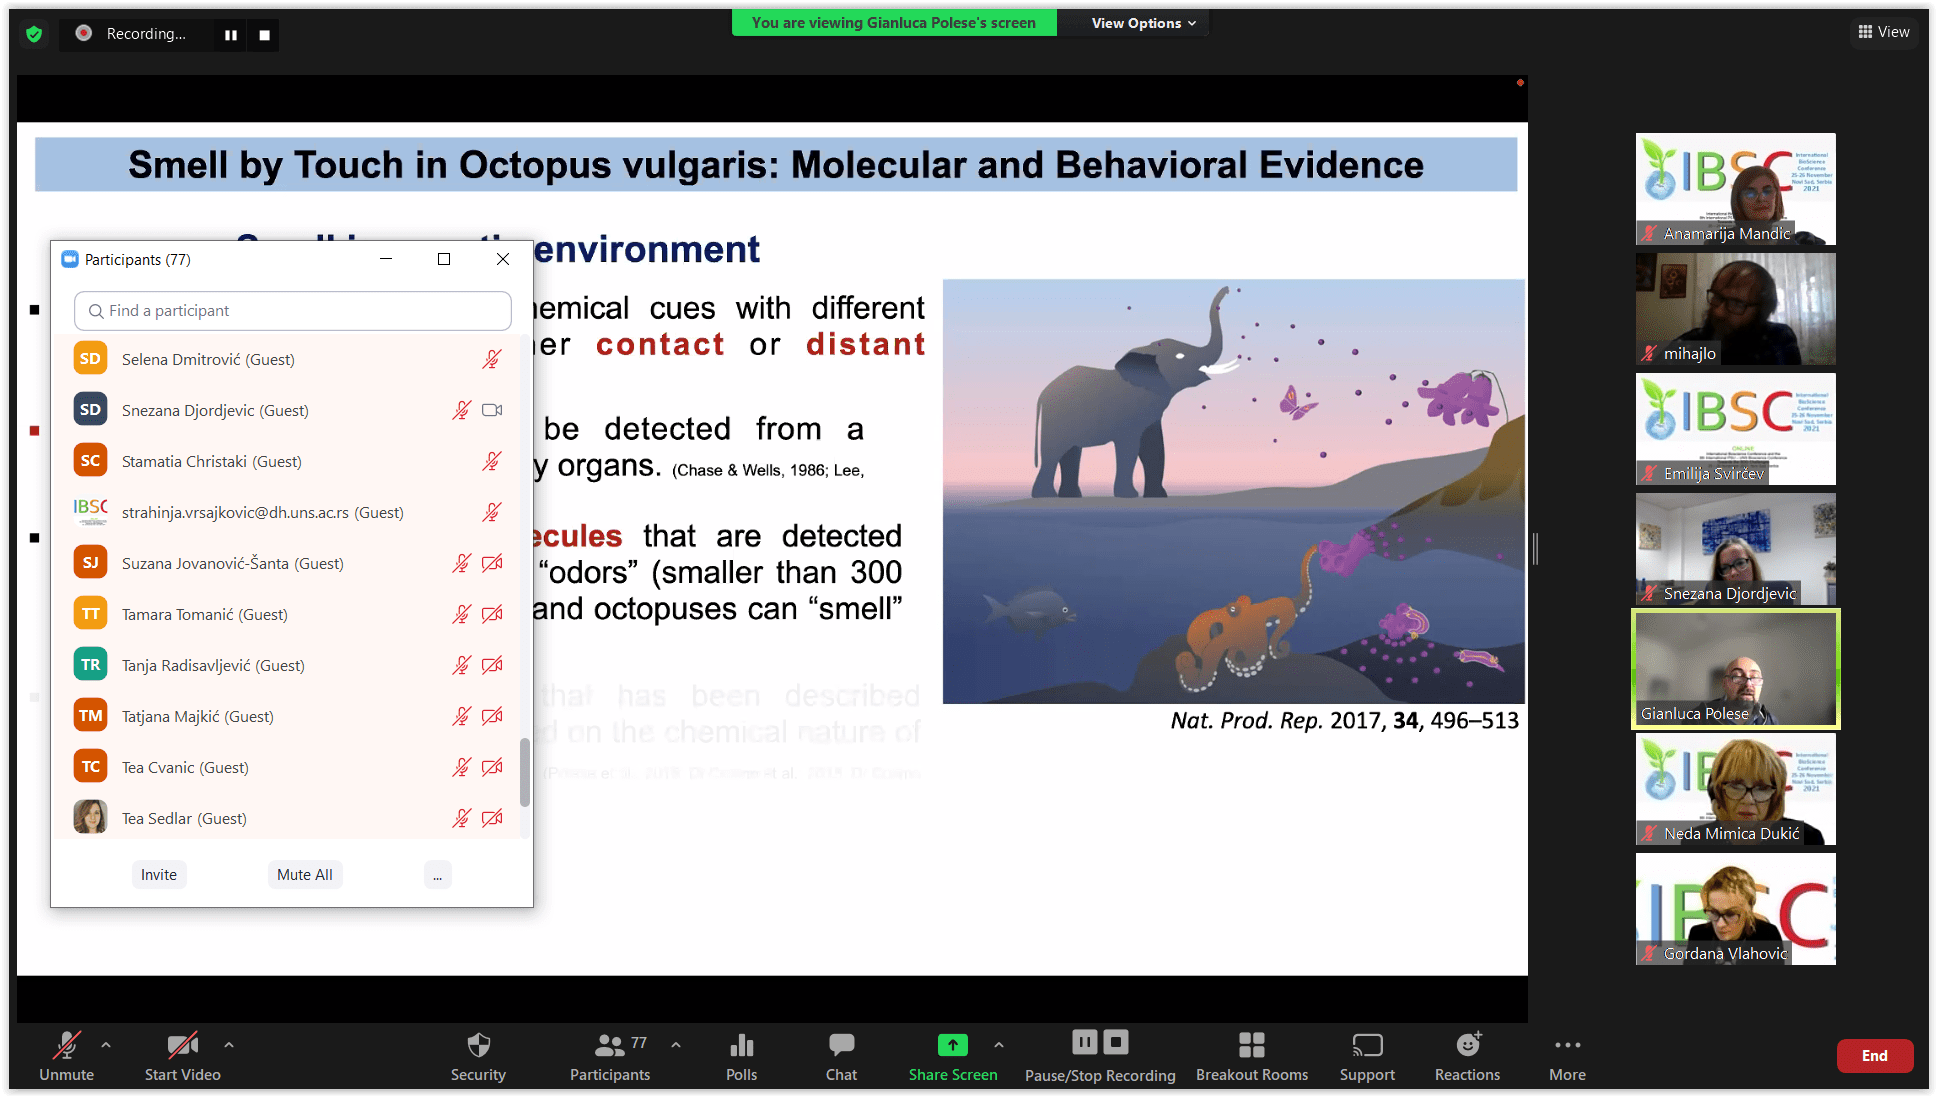Viewport: 1937px width, 1097px height.
Task: Click Tamara Tomanić's video off icon
Action: tap(492, 614)
